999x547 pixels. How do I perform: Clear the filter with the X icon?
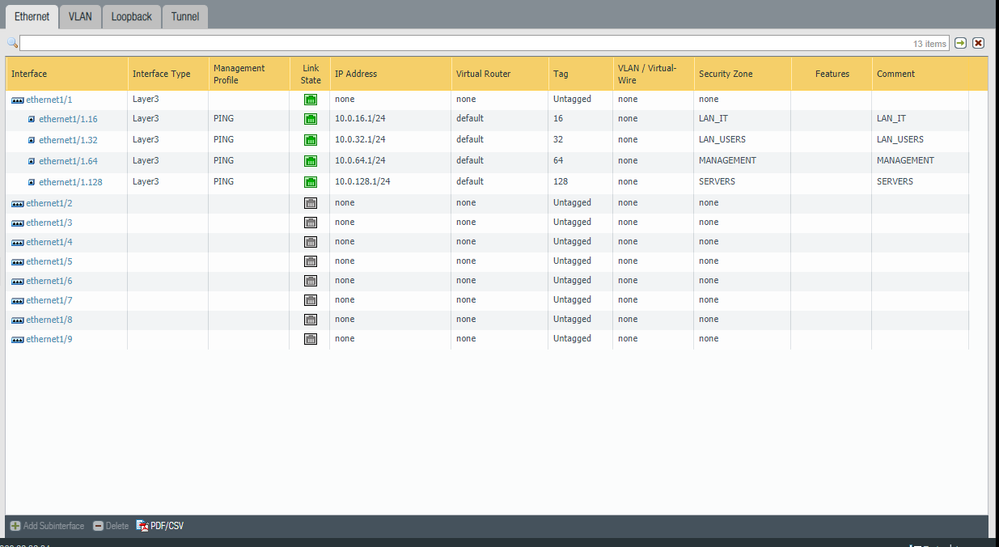coord(979,44)
